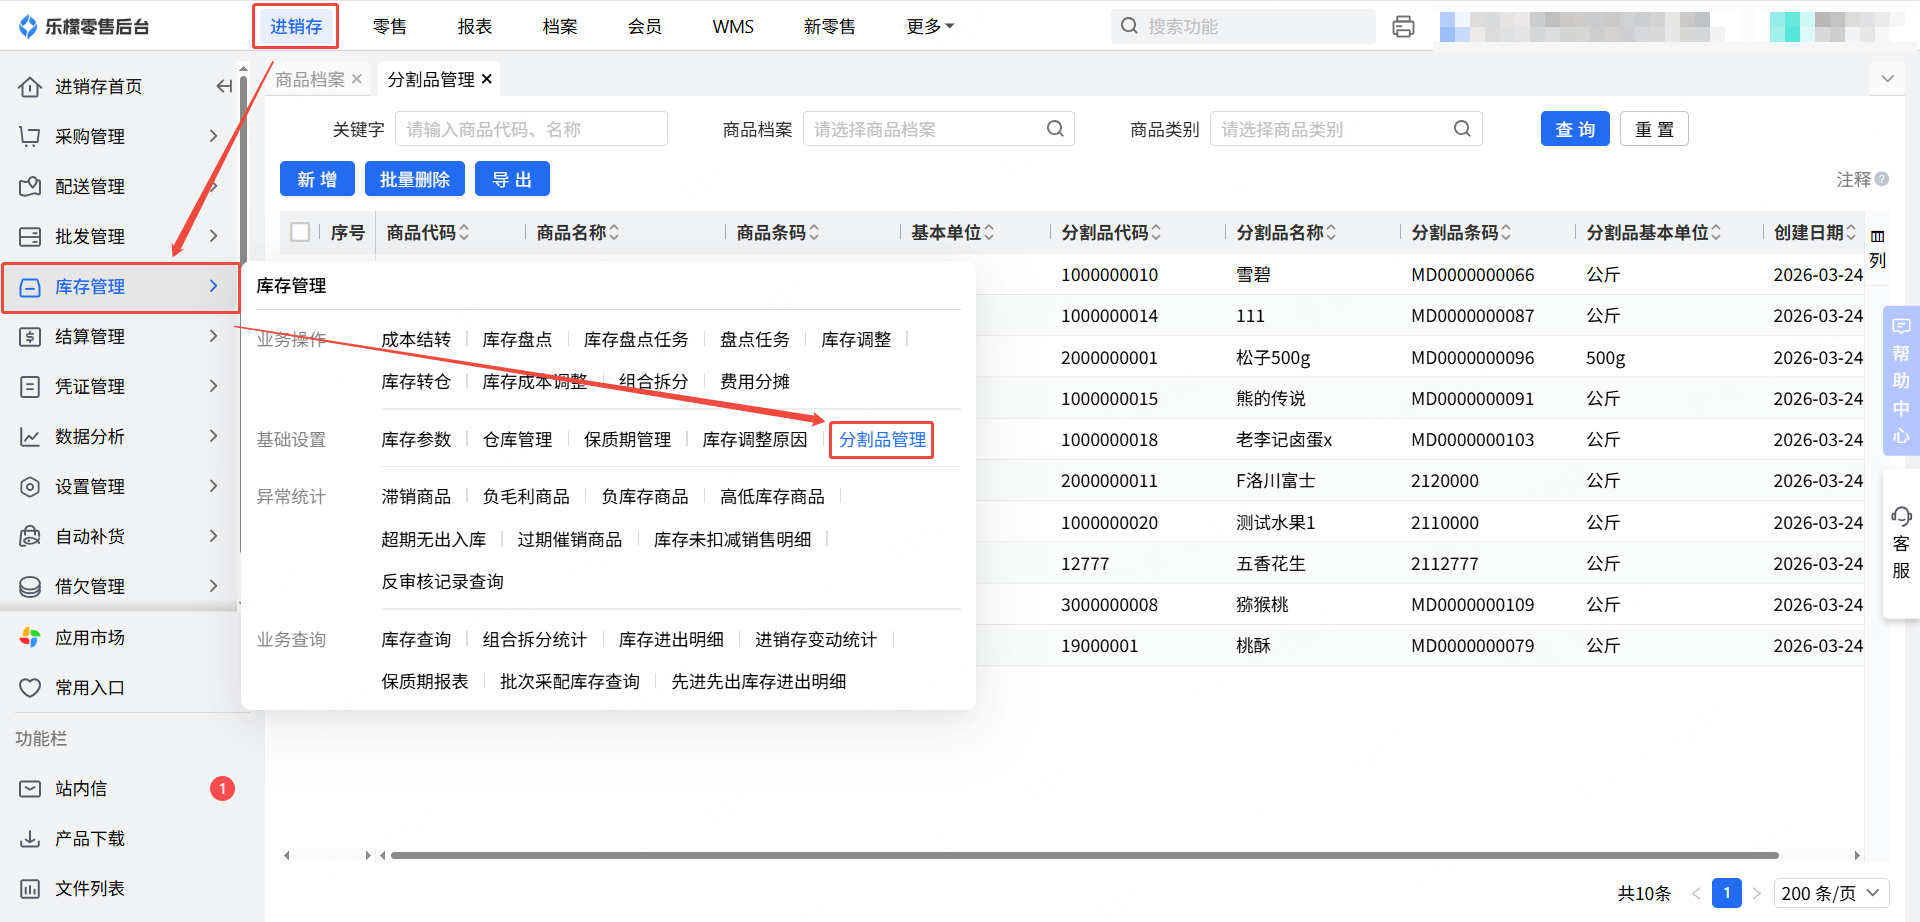Image resolution: width=1920 pixels, height=922 pixels.
Task: Open customer service headset icon
Action: (x=1900, y=517)
